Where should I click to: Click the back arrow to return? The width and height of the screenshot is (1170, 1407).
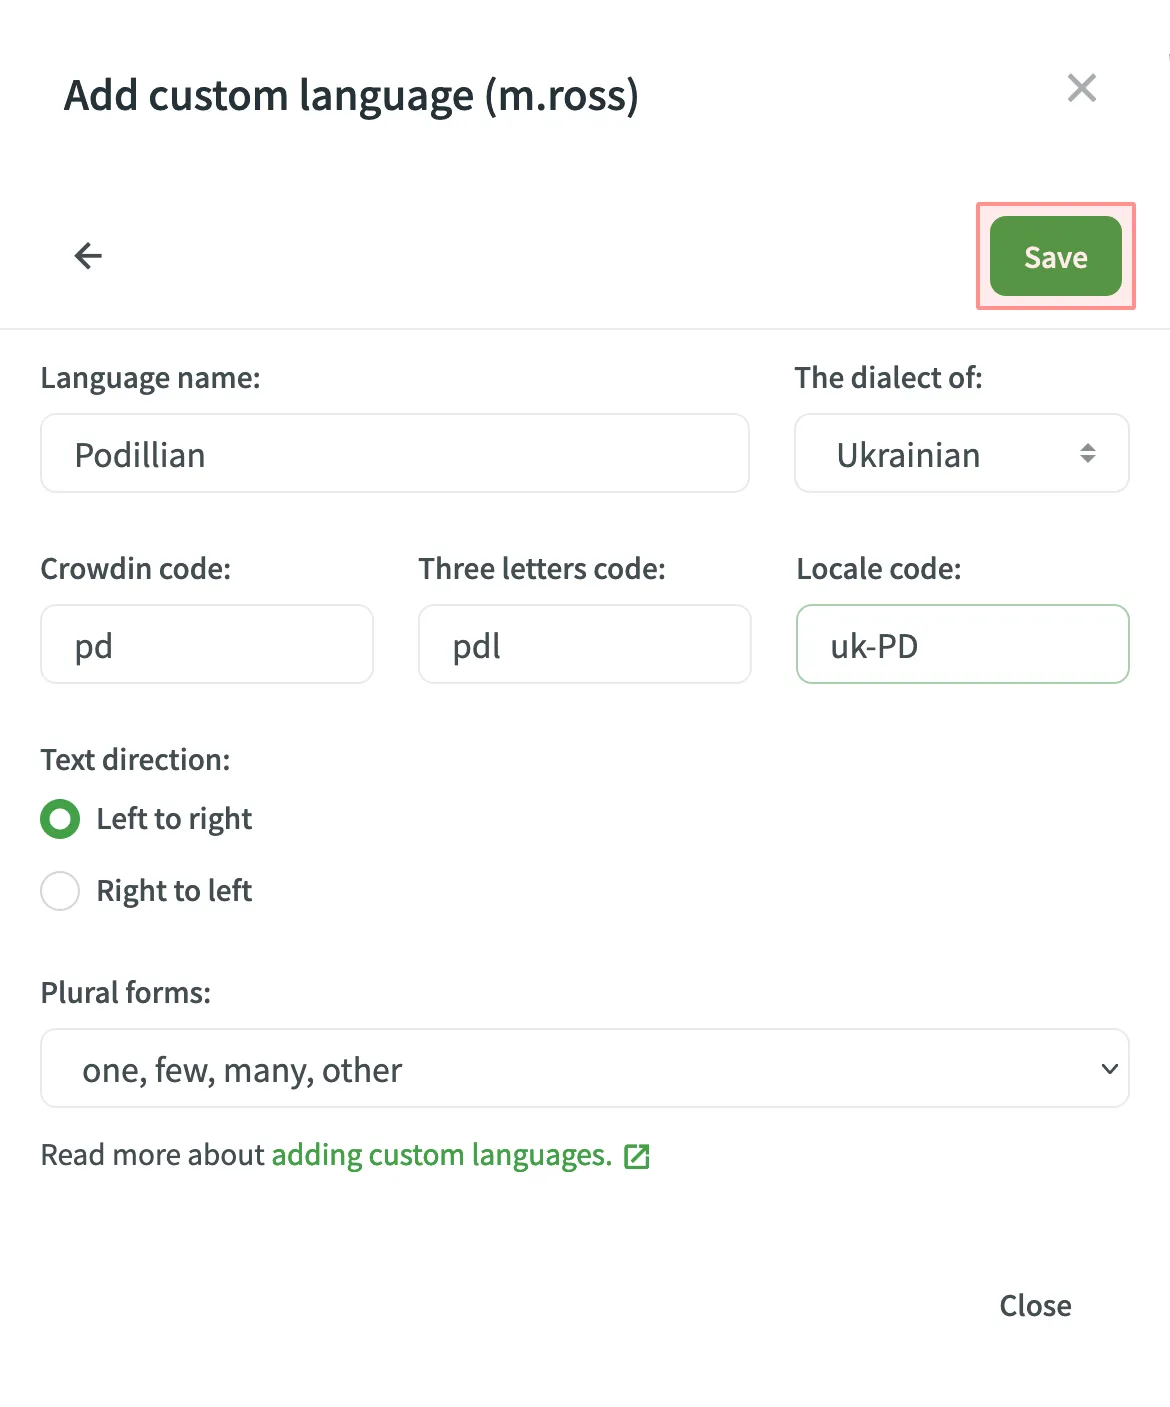tap(88, 256)
